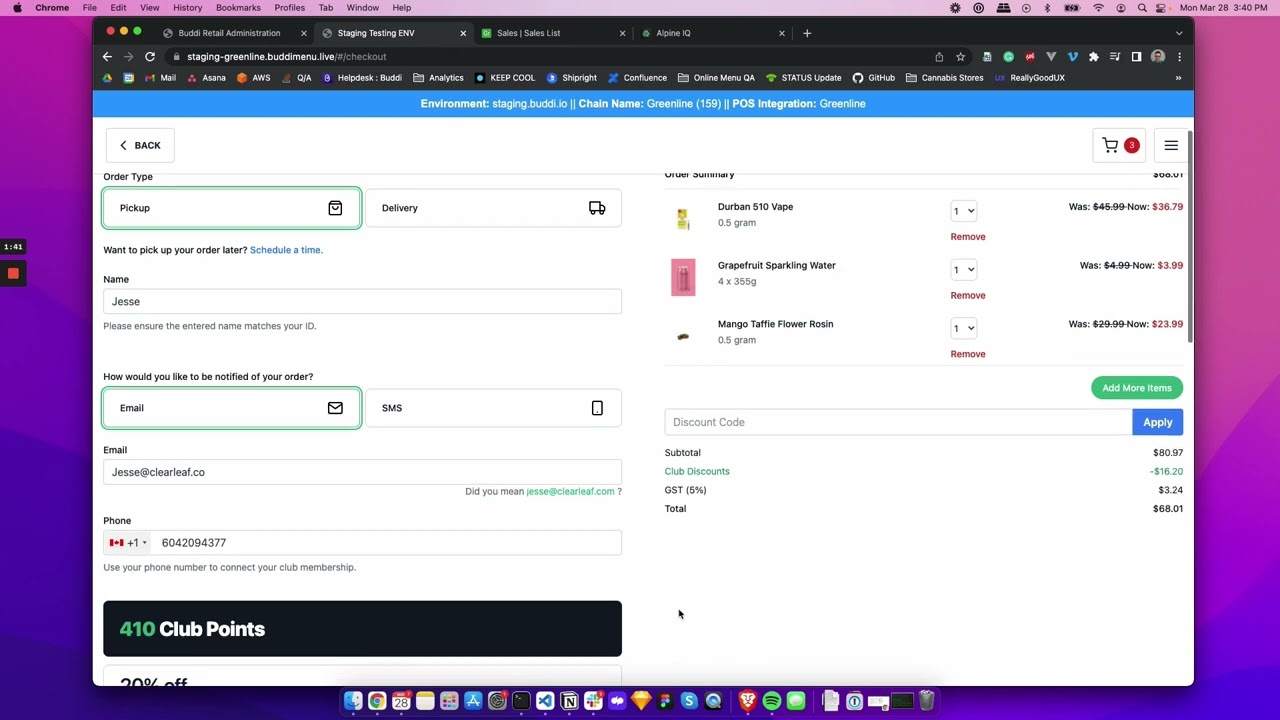The width and height of the screenshot is (1280, 720).
Task: Click the Name input field
Action: pos(362,301)
